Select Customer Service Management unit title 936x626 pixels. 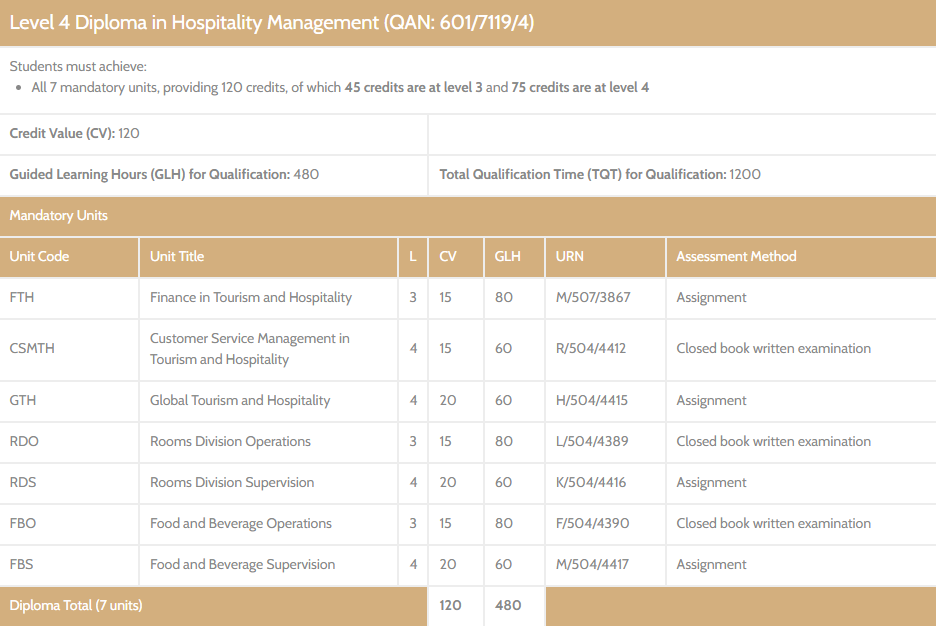(x=250, y=349)
